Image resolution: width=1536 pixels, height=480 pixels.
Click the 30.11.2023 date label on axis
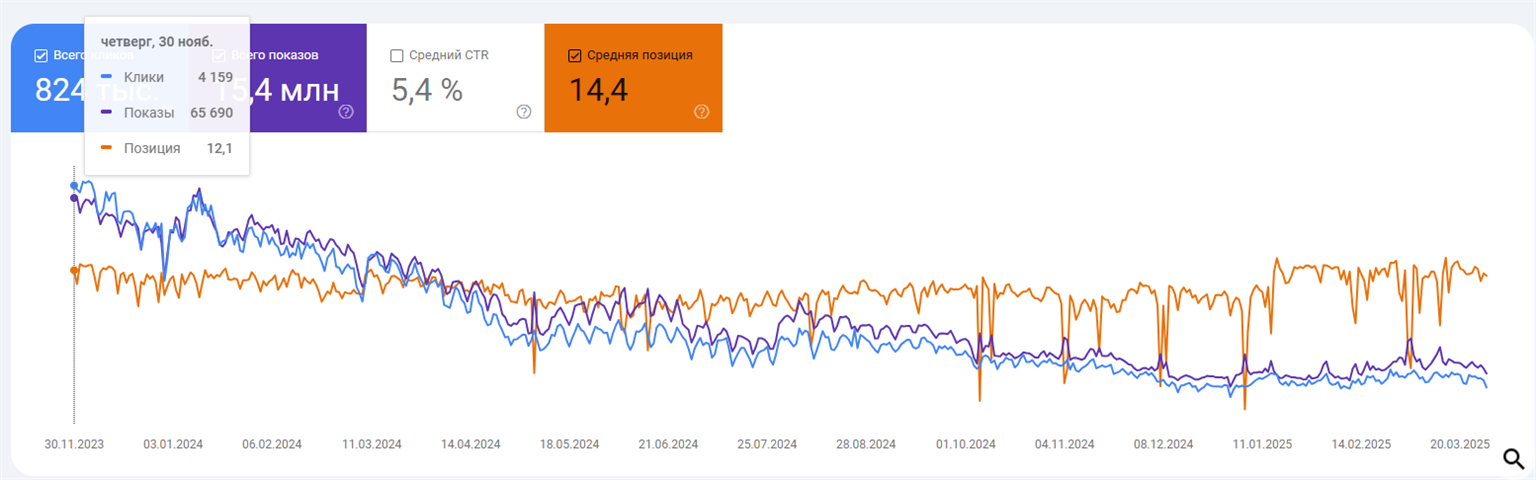point(73,444)
